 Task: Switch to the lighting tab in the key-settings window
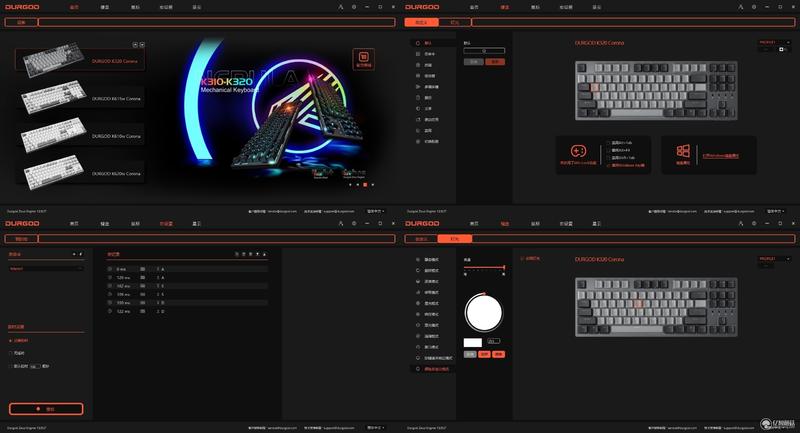[455, 22]
